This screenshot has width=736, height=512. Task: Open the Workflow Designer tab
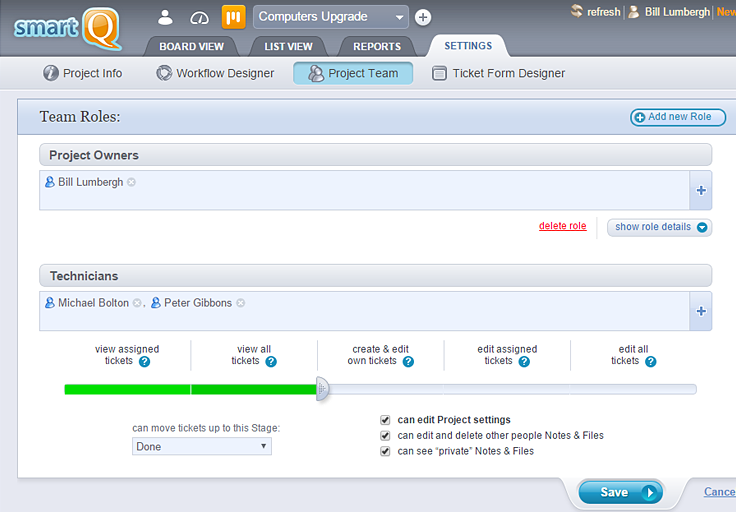pyautogui.click(x=215, y=73)
